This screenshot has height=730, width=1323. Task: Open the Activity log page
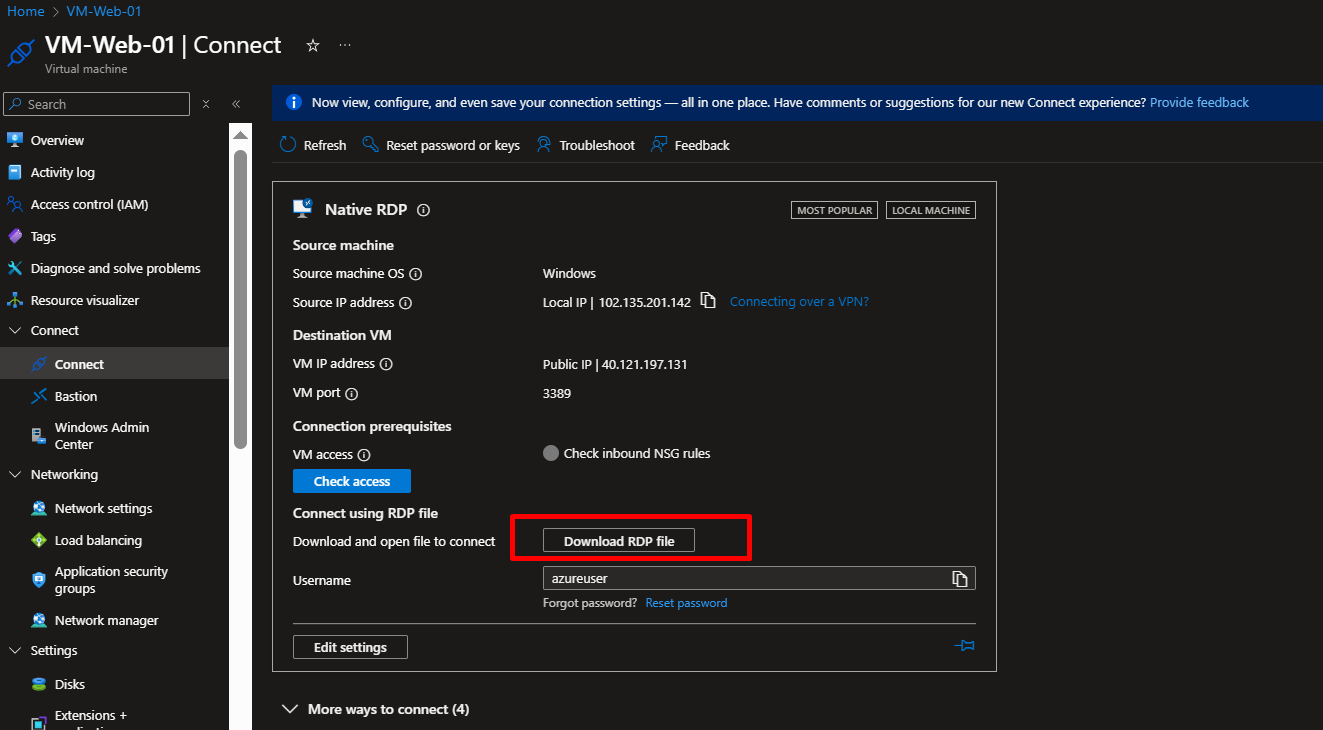tap(62, 173)
